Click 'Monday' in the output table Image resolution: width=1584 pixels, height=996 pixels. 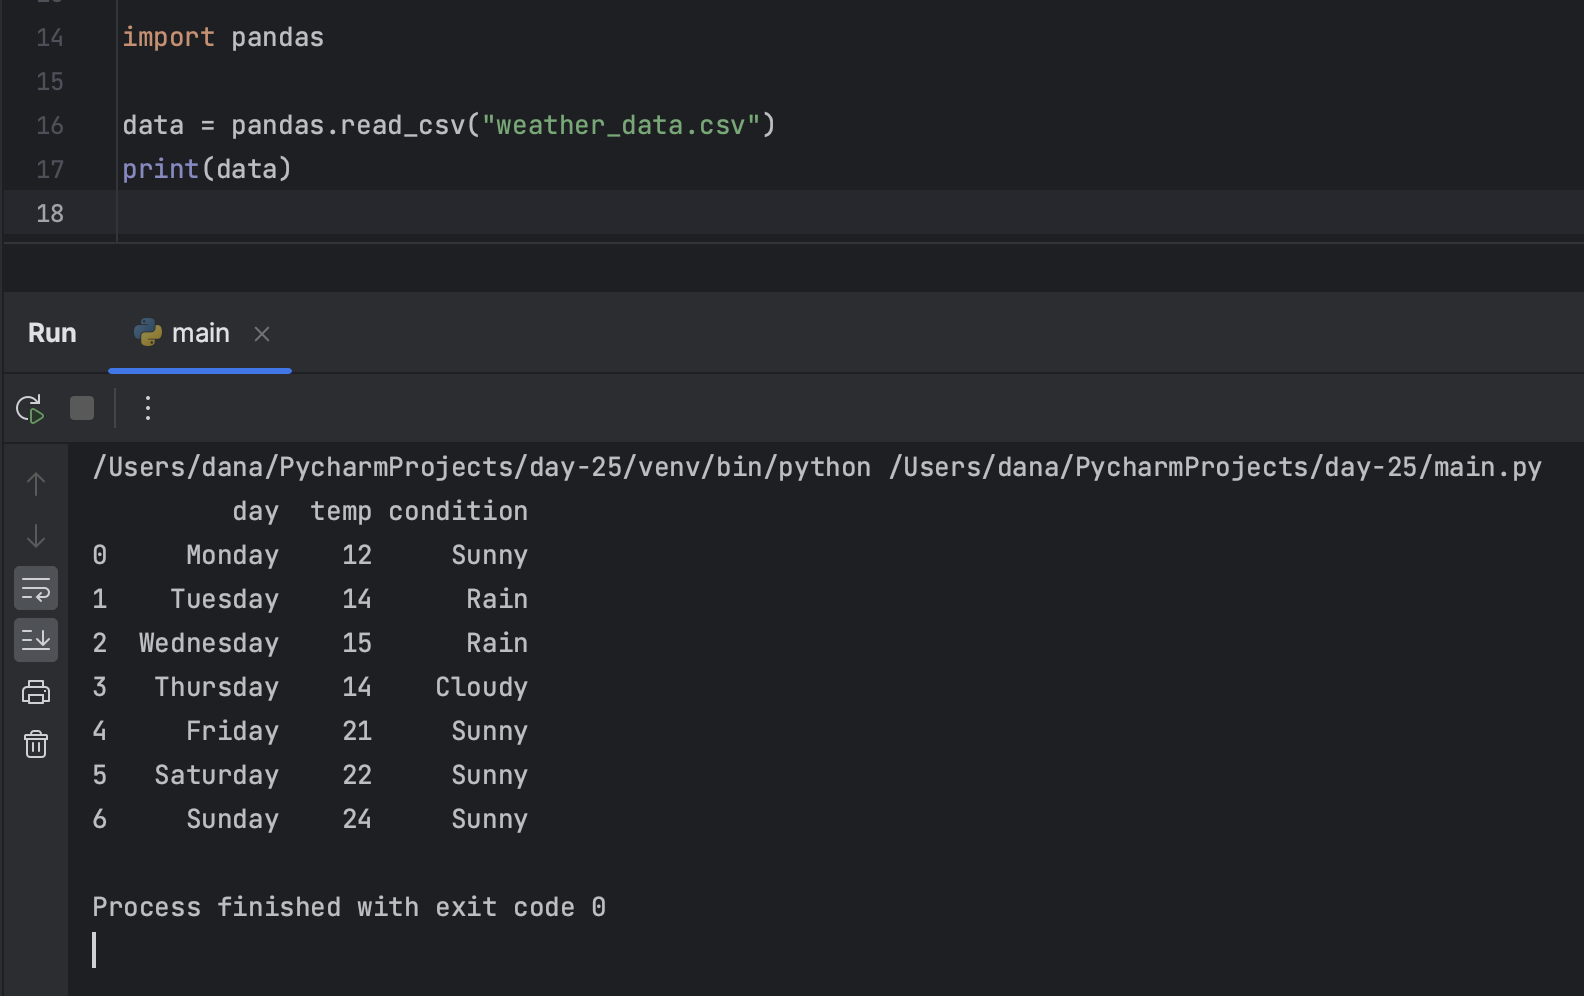tap(232, 556)
